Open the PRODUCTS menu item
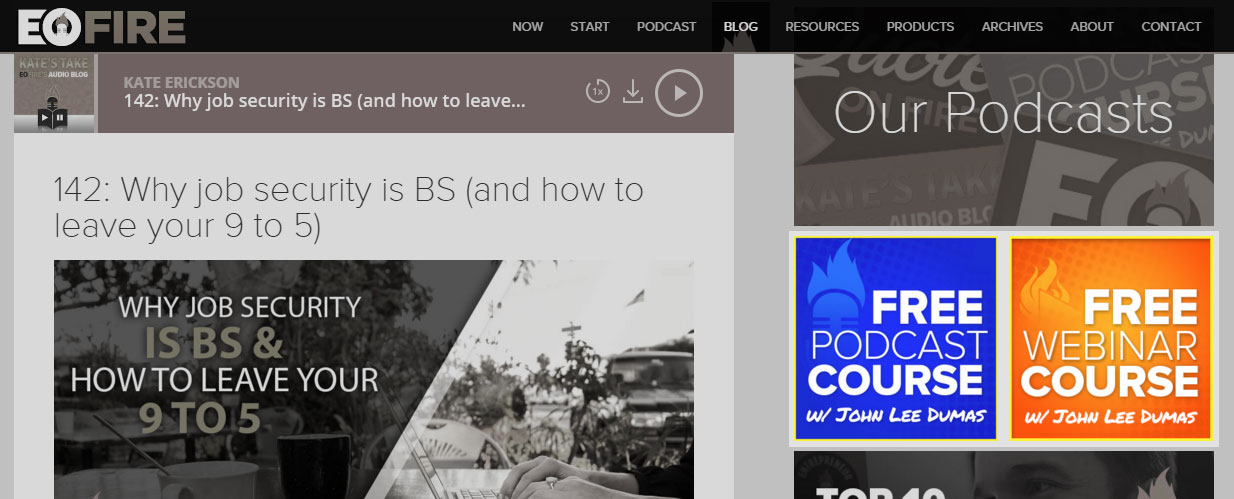Viewport: 1234px width, 499px height. tap(920, 27)
